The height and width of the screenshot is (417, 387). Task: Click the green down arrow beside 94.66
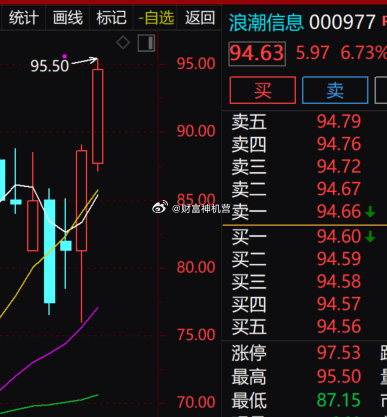tap(370, 212)
